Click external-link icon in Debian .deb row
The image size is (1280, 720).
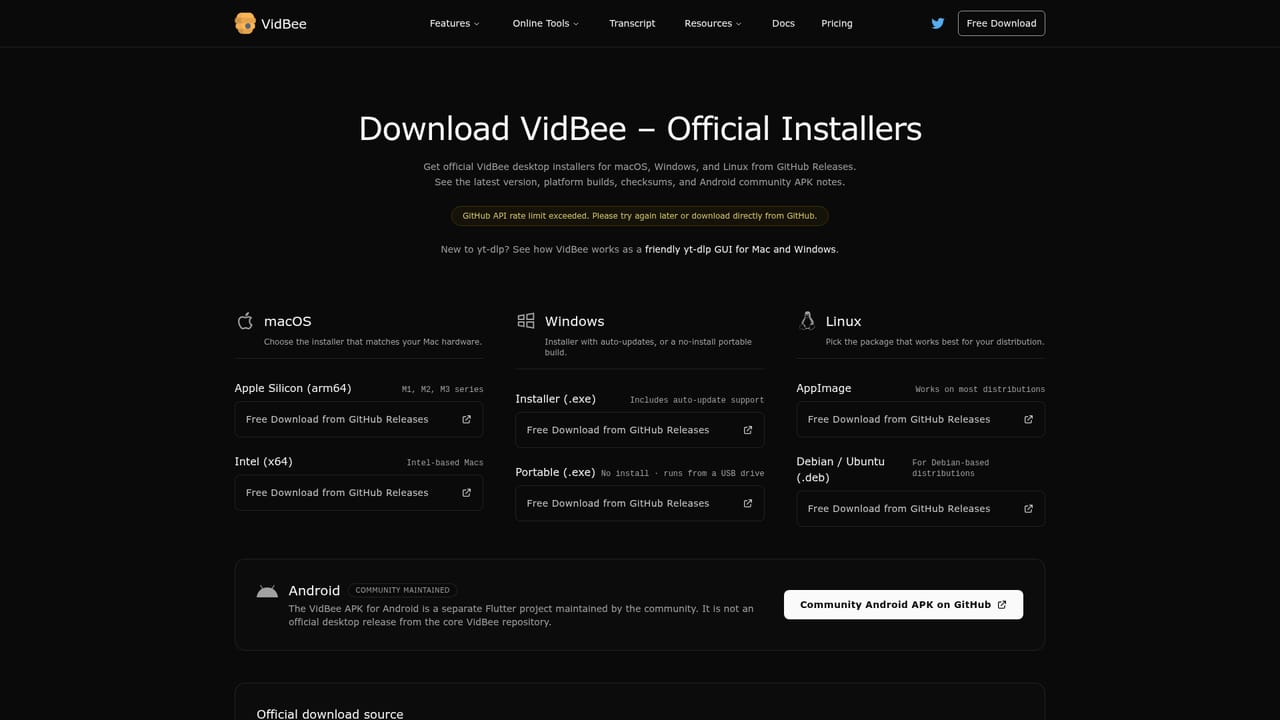[x=1028, y=509]
